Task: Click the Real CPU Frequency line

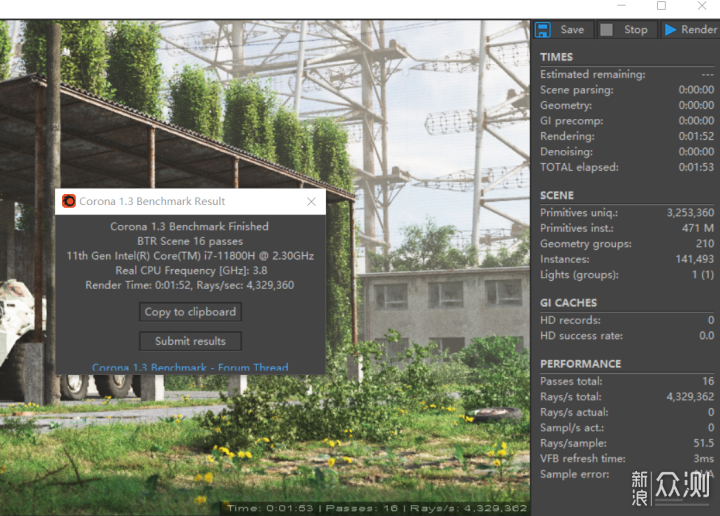Action: point(191,270)
